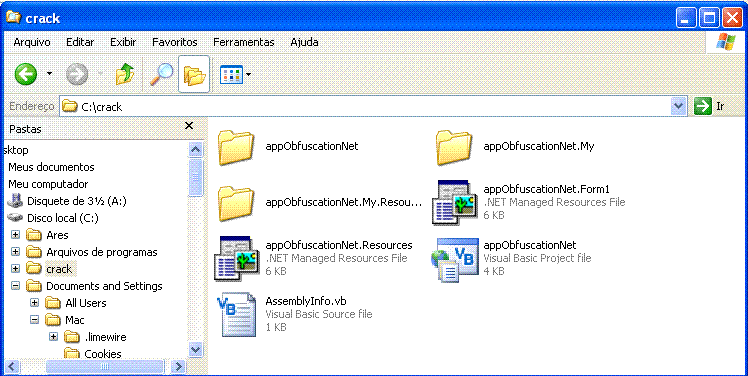Open the Favoritos menu
Screen dimensions: 748x376
pyautogui.click(x=175, y=42)
